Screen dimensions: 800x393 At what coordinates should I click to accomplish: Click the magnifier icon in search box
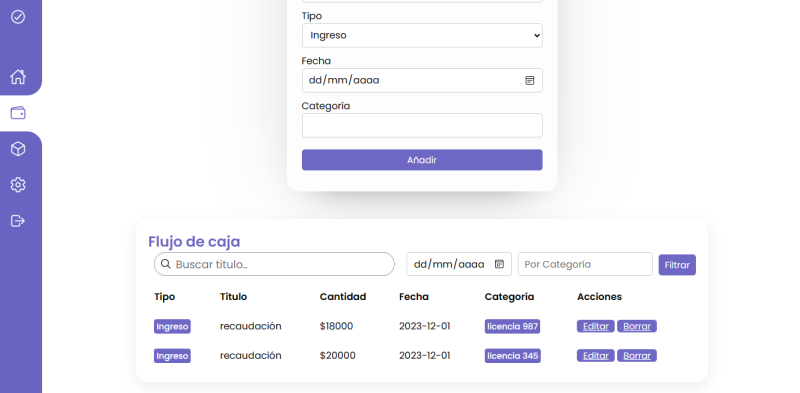[x=165, y=264]
